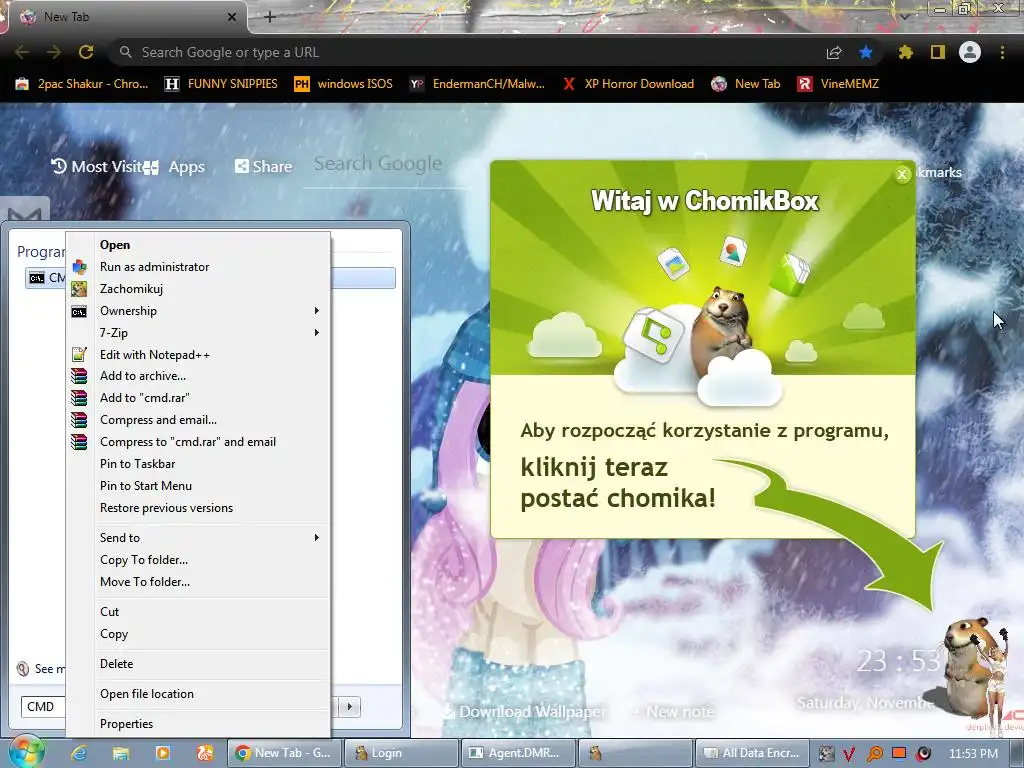Screen dimensions: 1024x768
Task: Click the red V tray icon
Action: click(x=849, y=754)
